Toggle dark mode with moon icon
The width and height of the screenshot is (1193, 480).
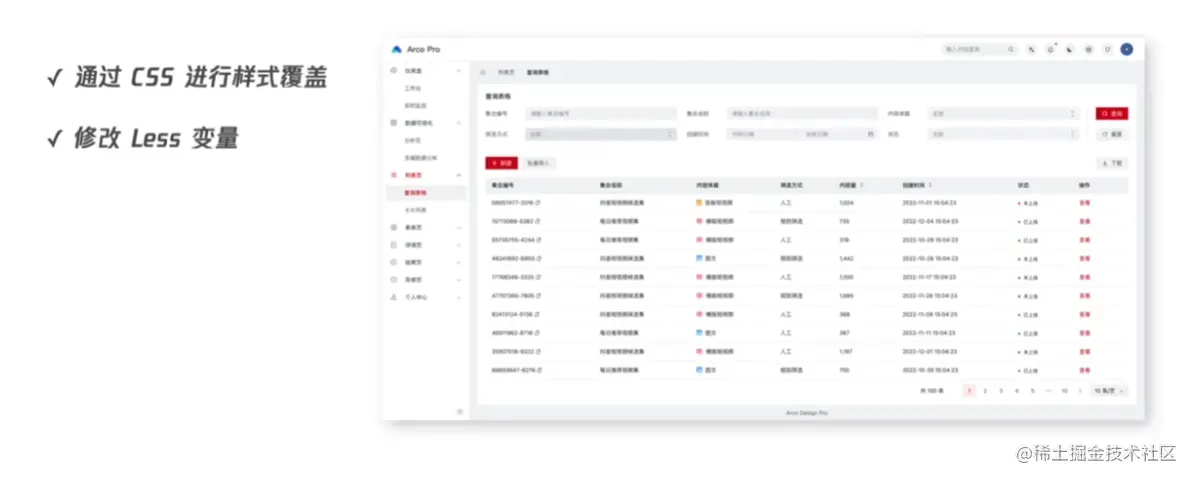[x=1070, y=49]
